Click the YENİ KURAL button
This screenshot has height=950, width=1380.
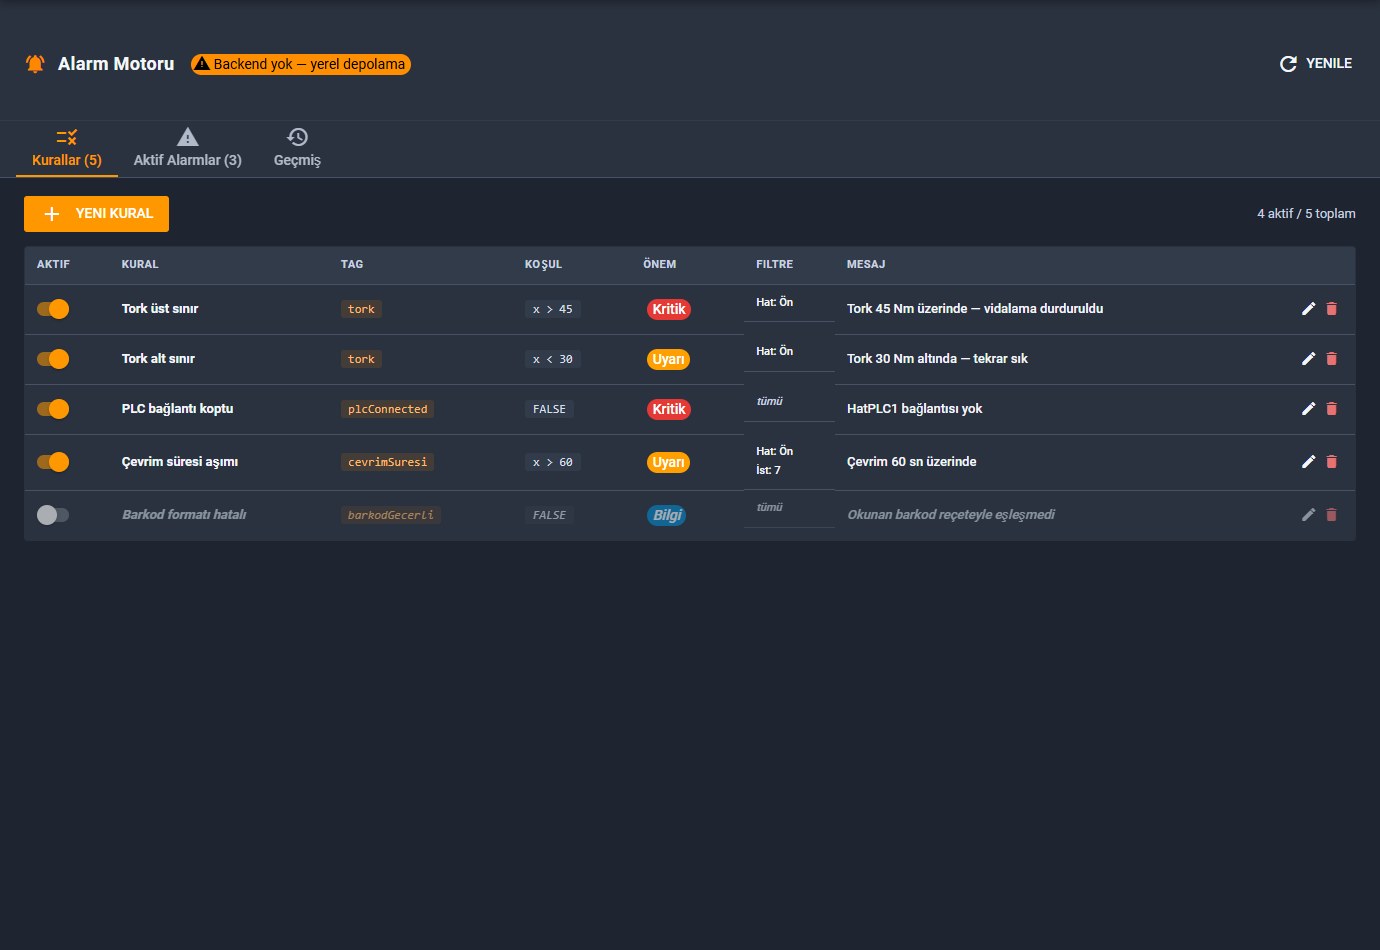[96, 214]
